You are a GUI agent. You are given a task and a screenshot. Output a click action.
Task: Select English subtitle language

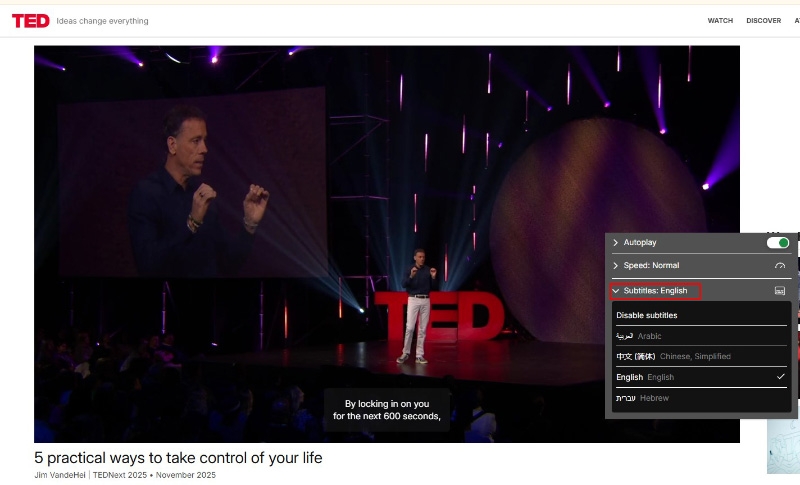[701, 377]
